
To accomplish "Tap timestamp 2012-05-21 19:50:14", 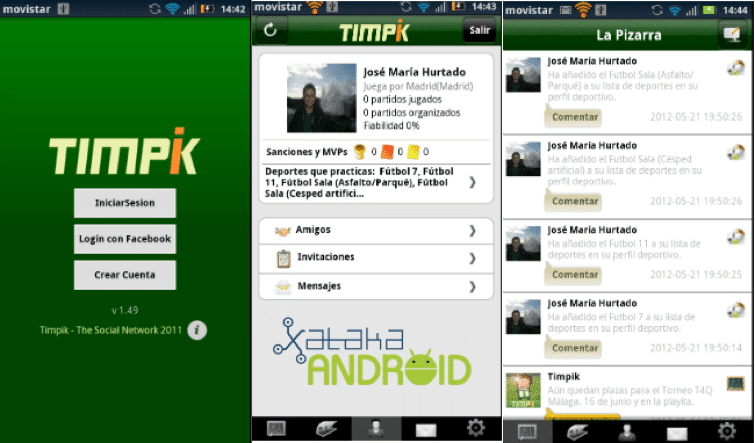I will coord(696,348).
